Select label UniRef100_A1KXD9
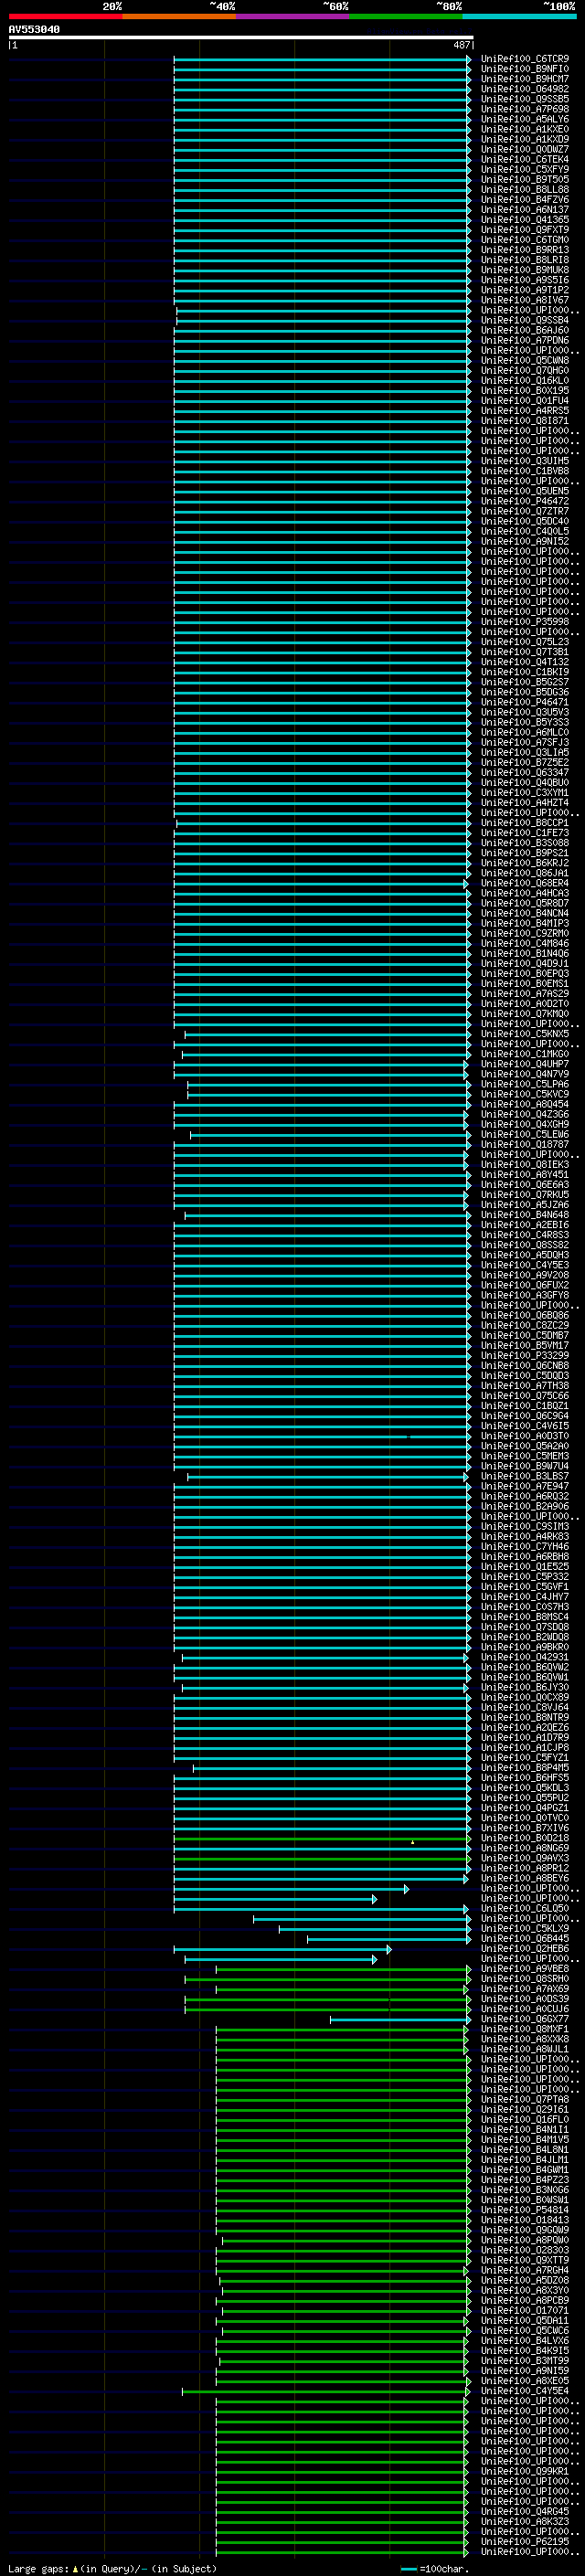585x2576 pixels. [x=525, y=139]
